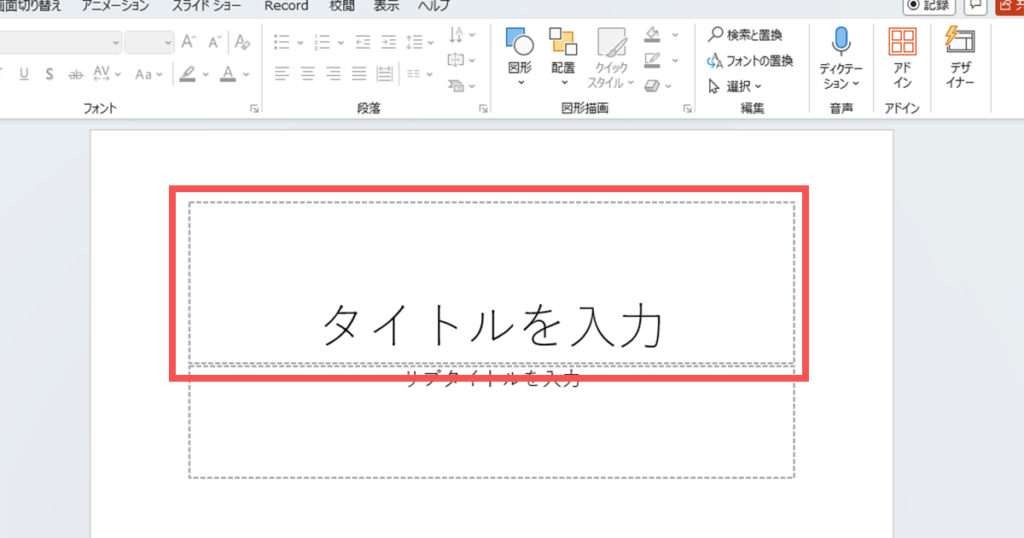Click the 記録 record button

coord(929,5)
